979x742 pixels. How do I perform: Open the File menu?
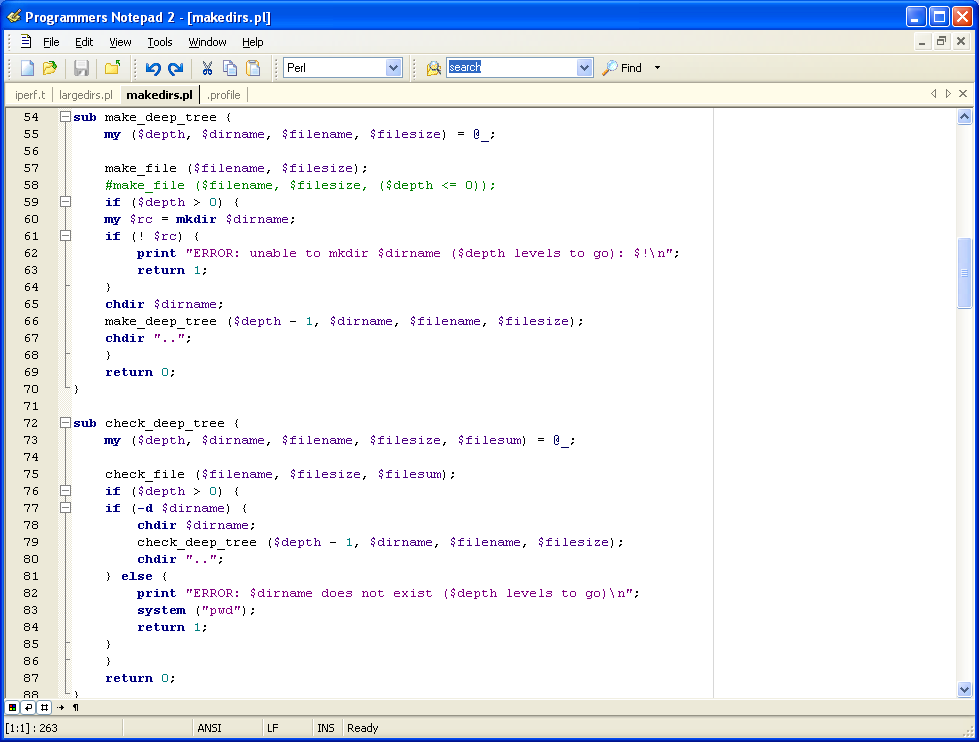[51, 42]
